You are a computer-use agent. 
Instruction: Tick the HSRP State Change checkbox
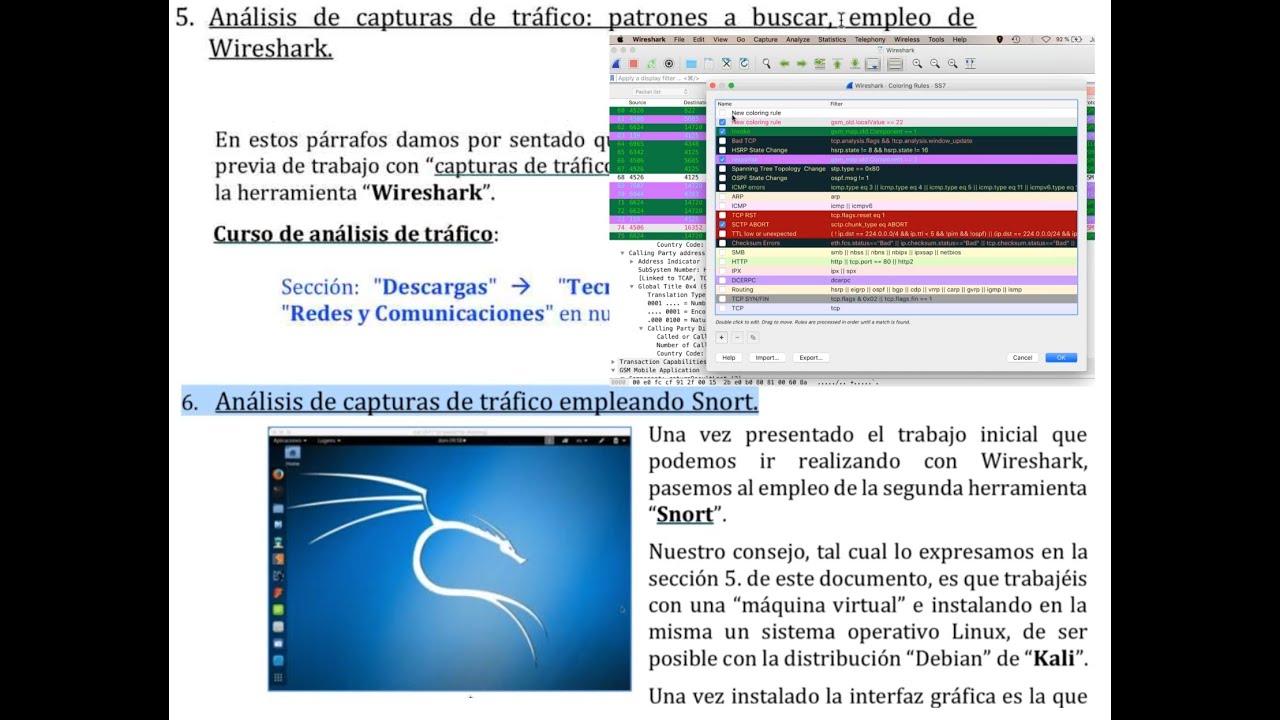click(x=722, y=150)
